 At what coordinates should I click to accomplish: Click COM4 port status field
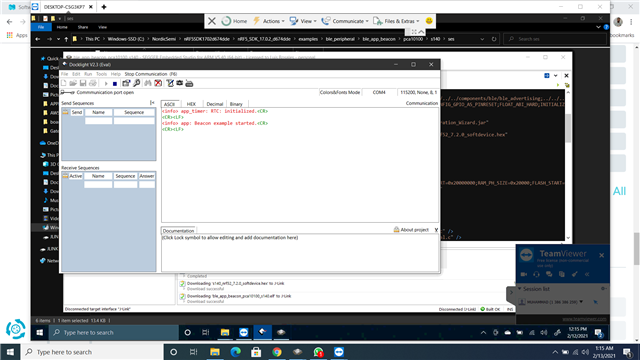click(x=379, y=92)
